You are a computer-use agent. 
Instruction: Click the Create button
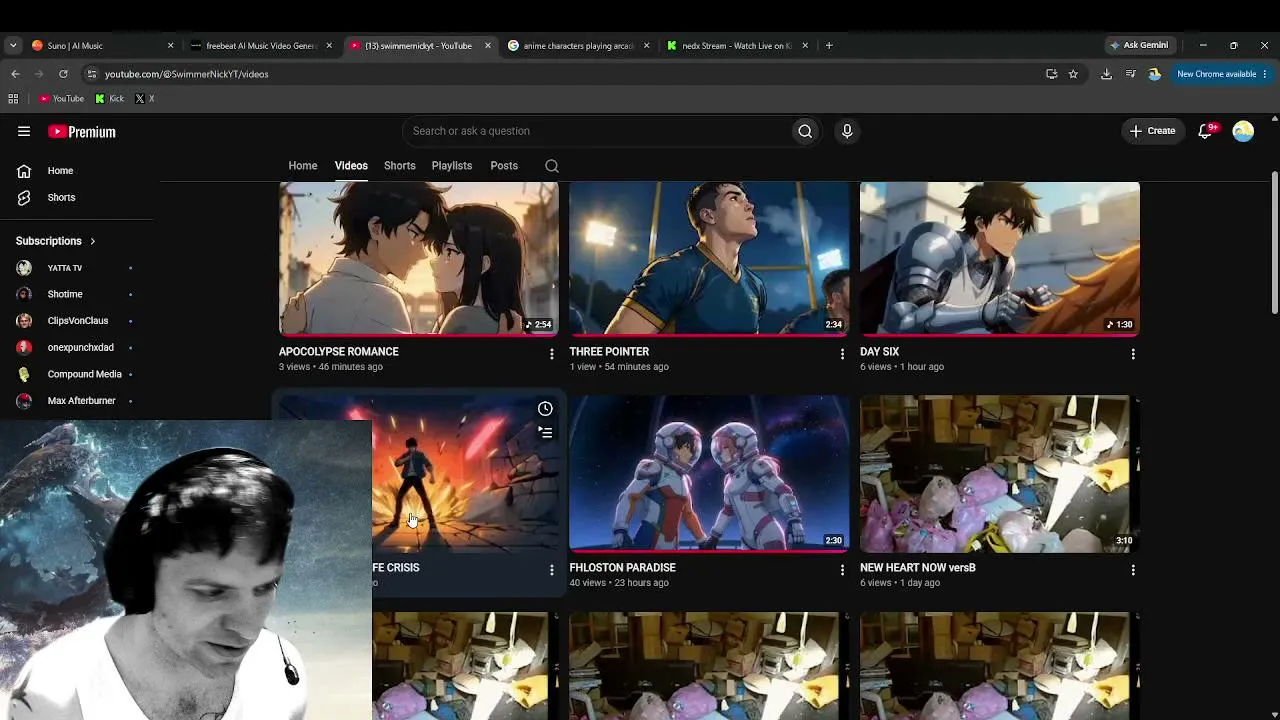pos(1152,131)
